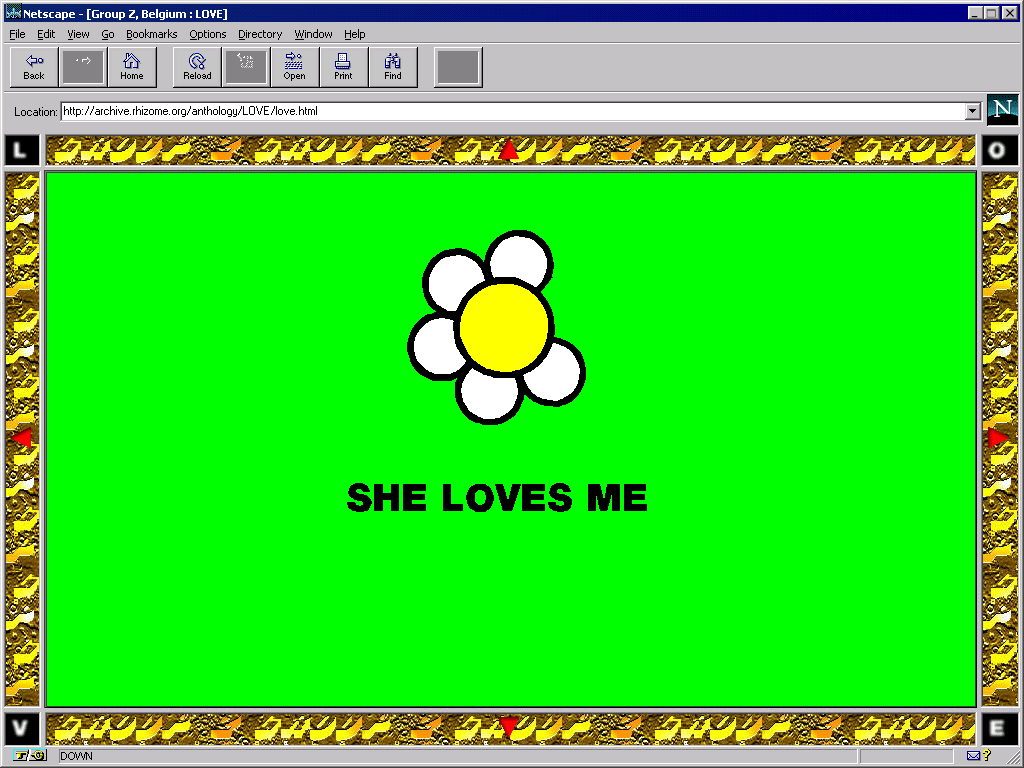Click the SHE LOVES ME text

497,498
